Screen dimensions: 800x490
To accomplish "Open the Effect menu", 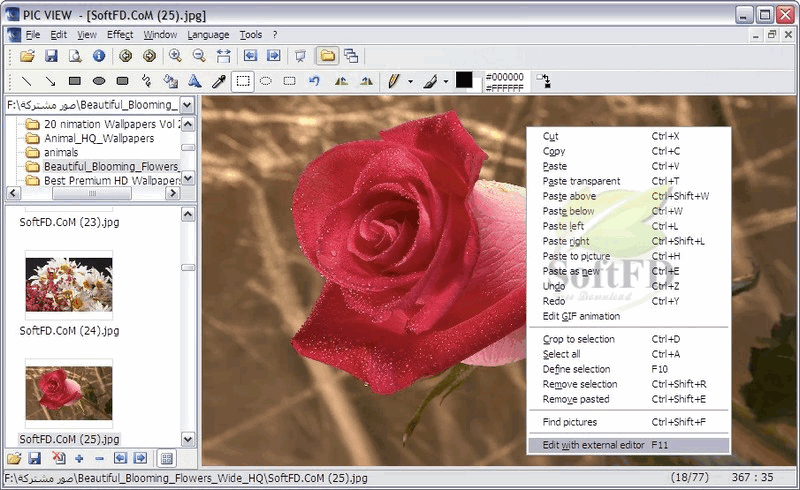I will coord(120,35).
